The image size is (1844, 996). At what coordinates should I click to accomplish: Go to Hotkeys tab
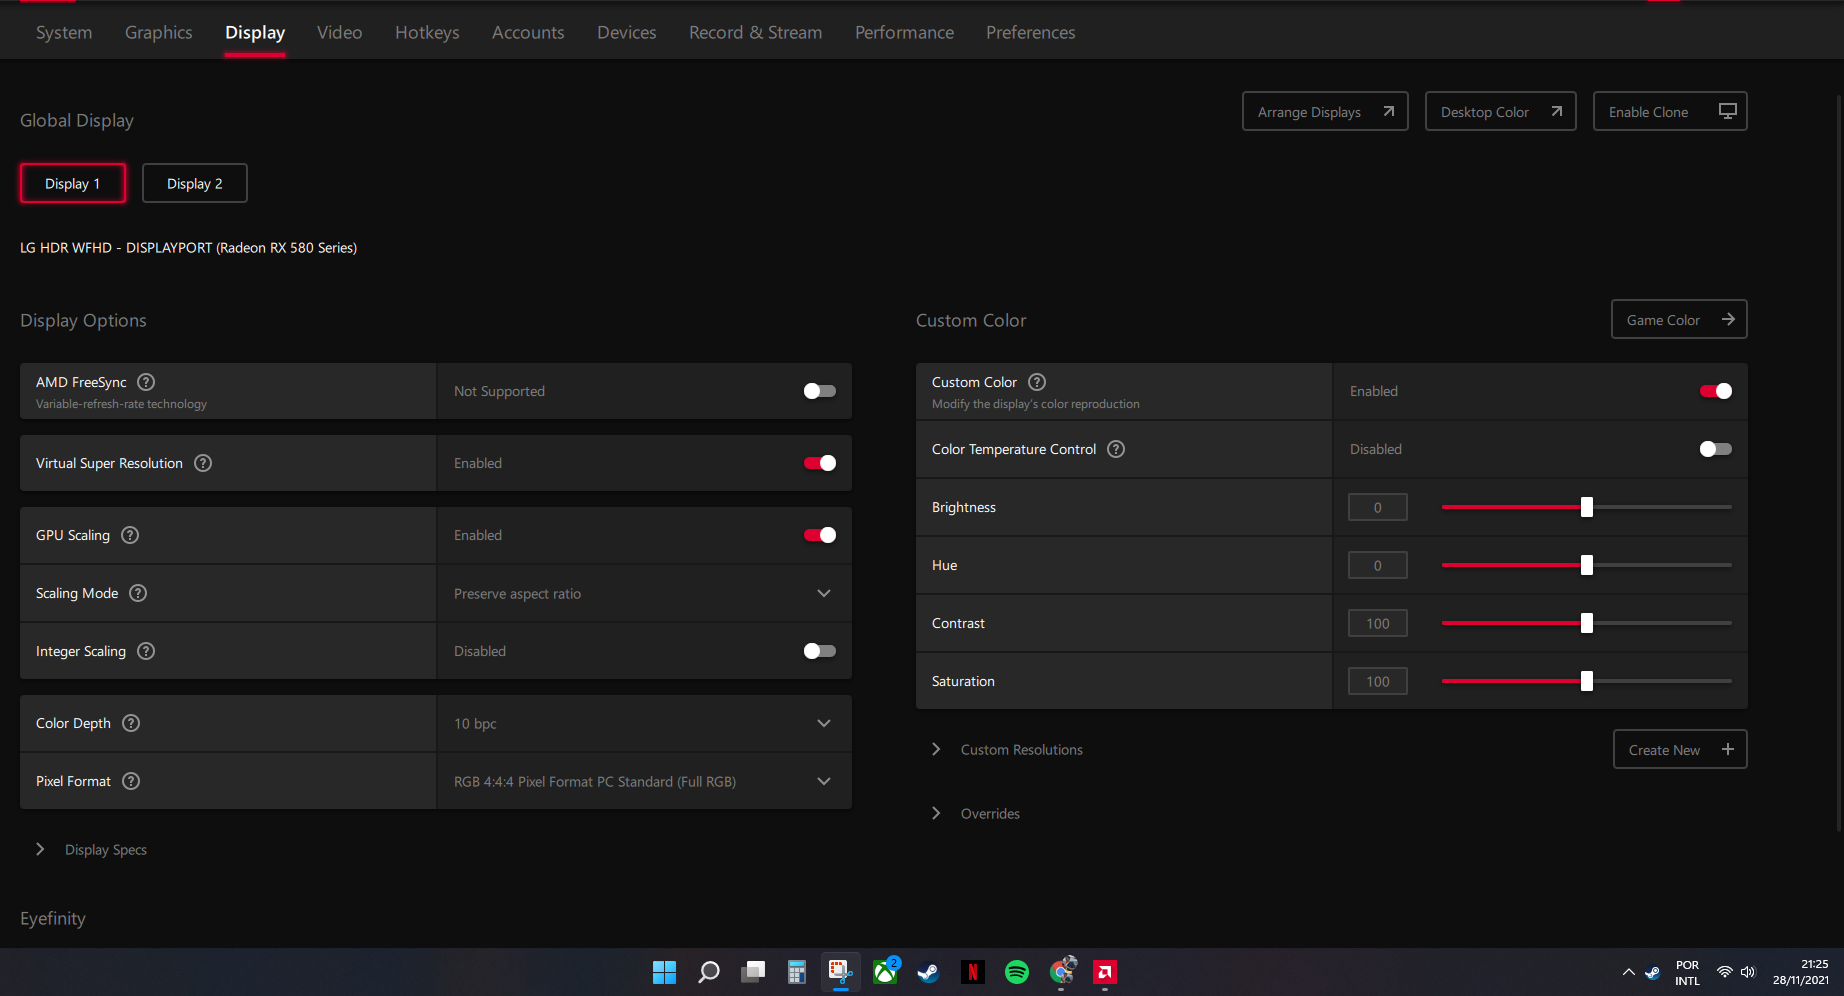pos(427,32)
